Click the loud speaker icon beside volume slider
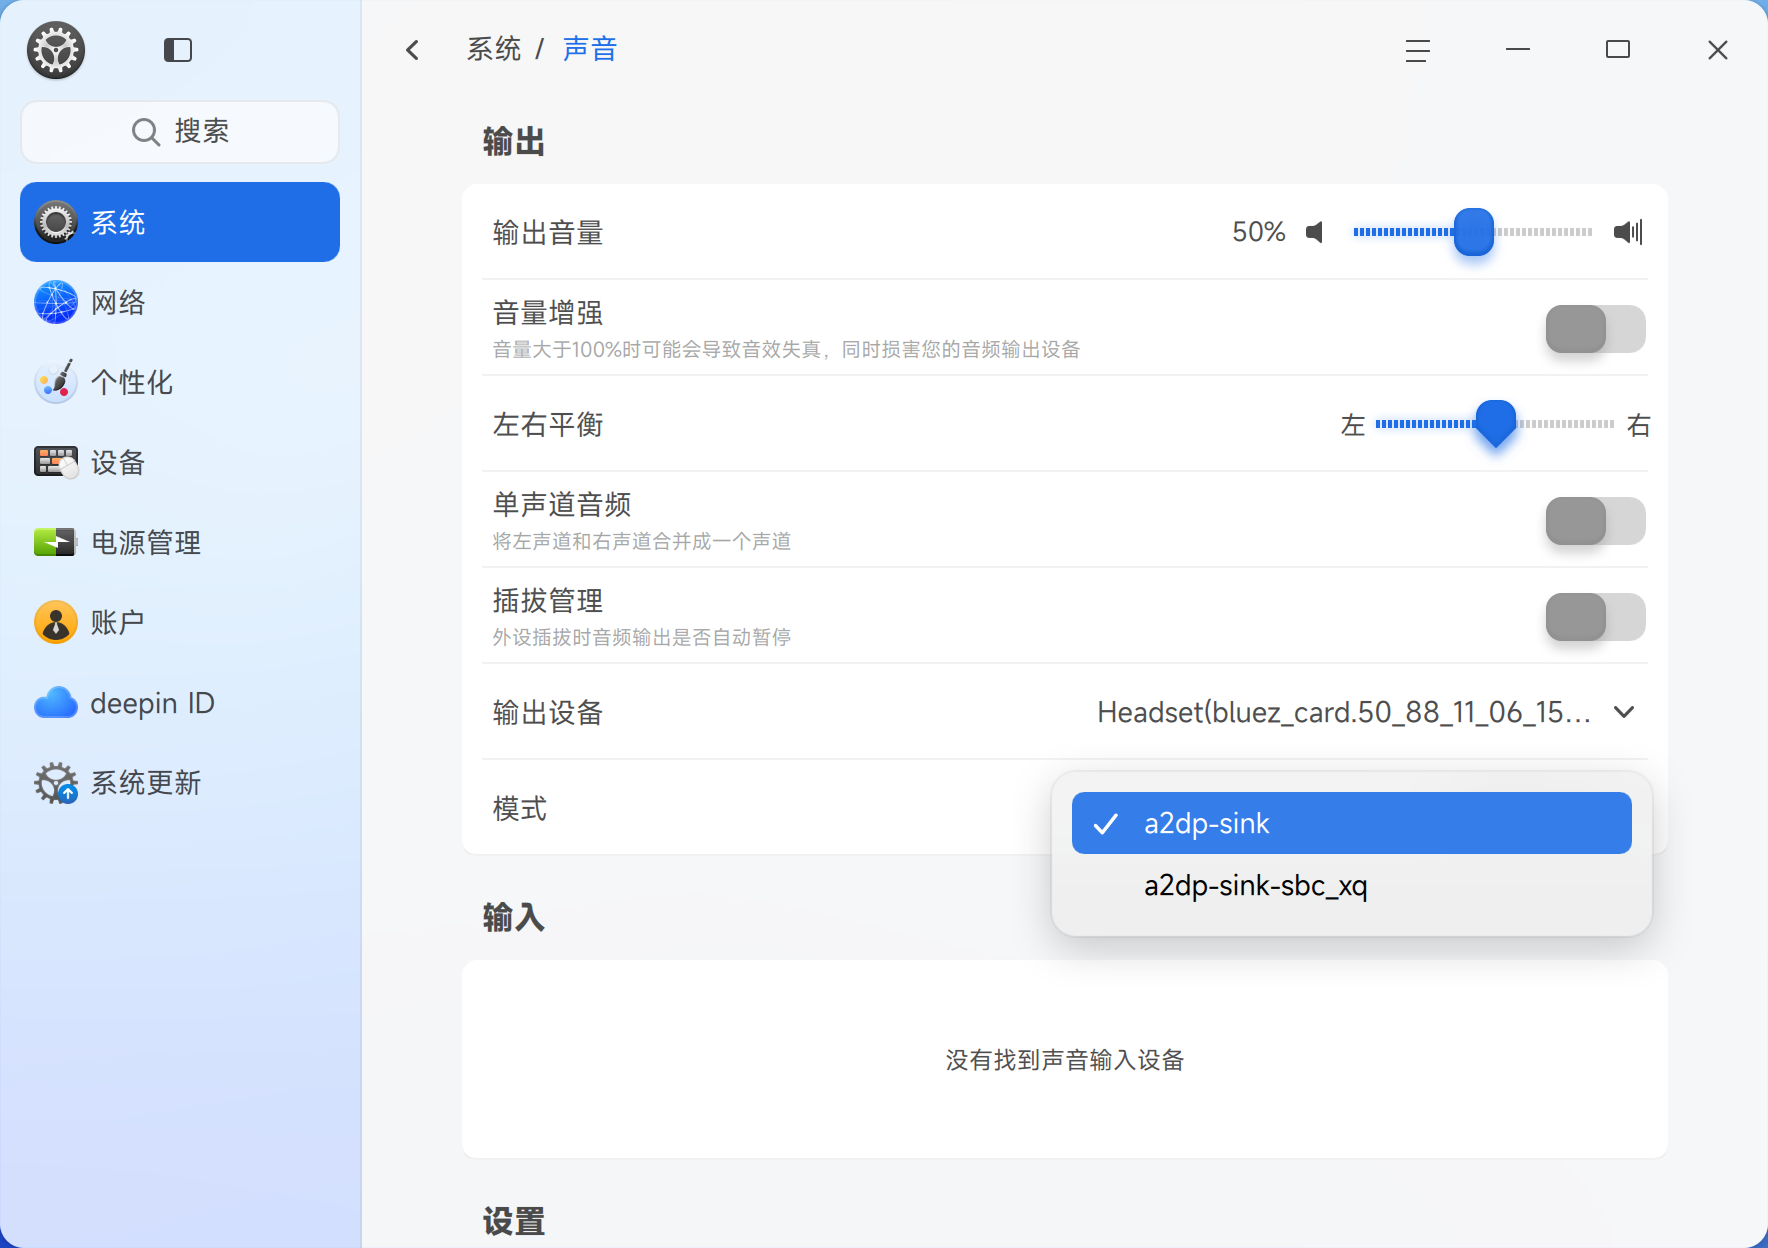The height and width of the screenshot is (1248, 1768). pos(1628,232)
